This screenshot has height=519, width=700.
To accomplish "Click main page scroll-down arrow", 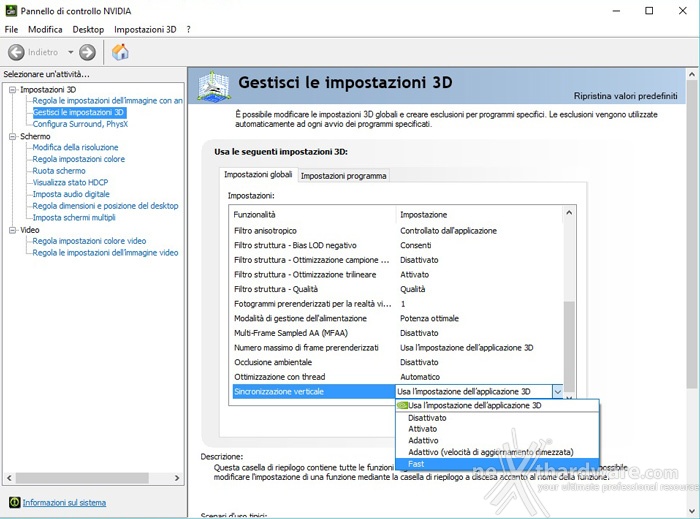I will click(692, 511).
